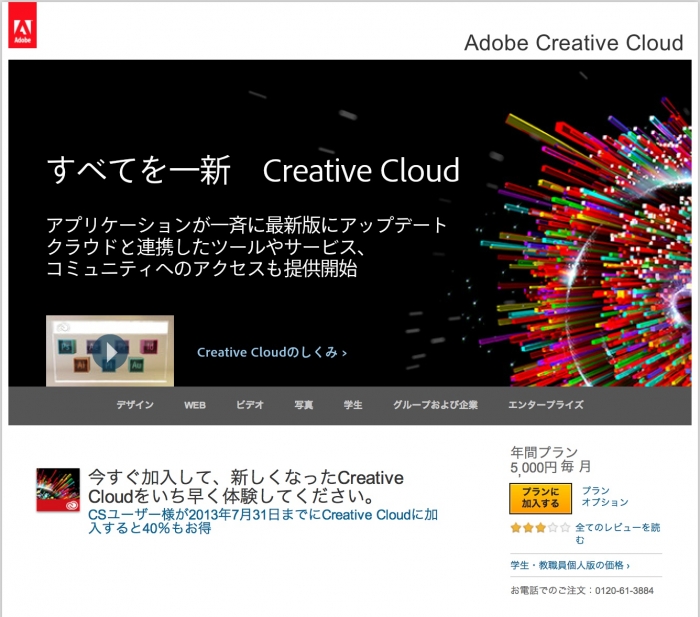Image resolution: width=700 pixels, height=617 pixels.
Task: Open the CSユーザー様 40% discount link
Action: [263, 521]
